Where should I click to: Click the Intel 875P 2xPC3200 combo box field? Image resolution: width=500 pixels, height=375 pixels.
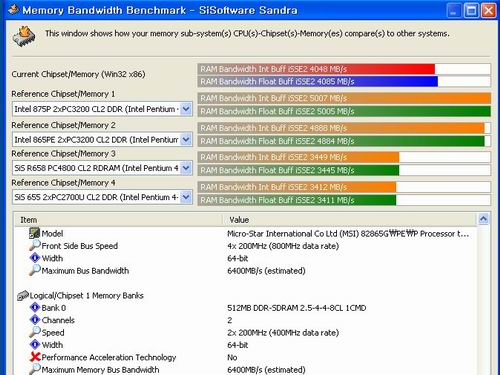coord(102,109)
